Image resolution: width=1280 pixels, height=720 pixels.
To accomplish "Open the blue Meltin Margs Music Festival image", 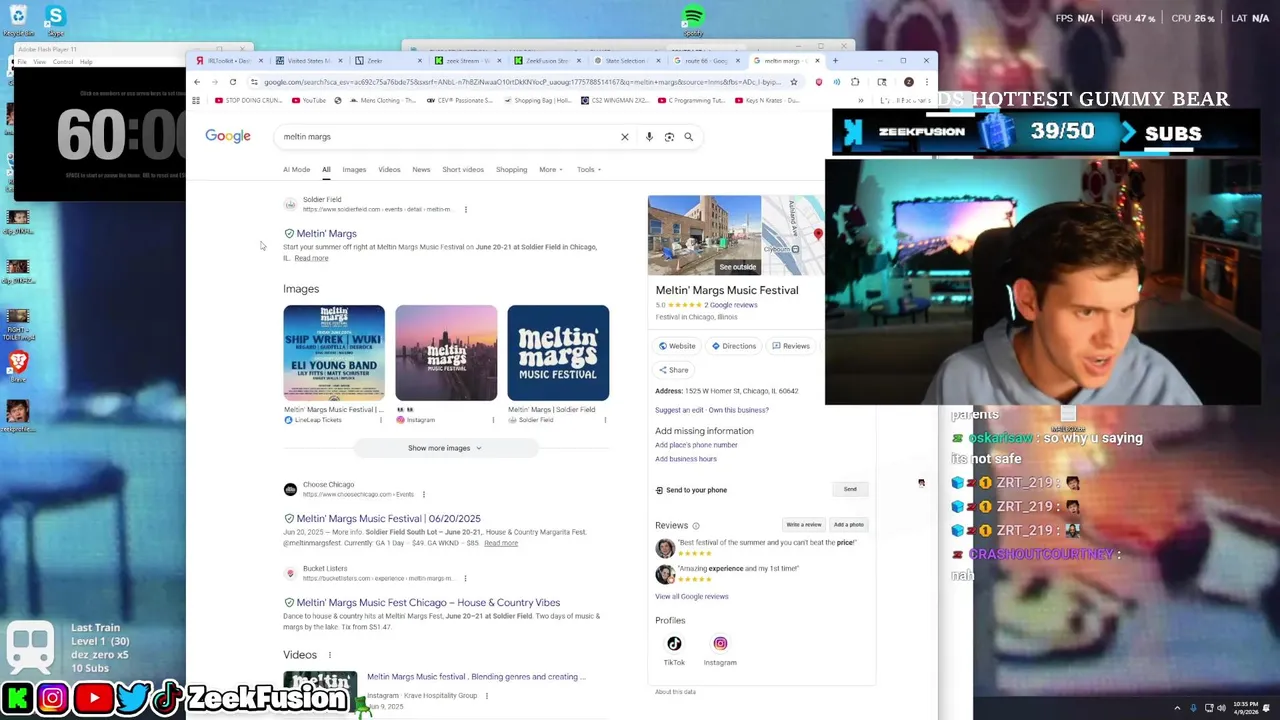I will click(x=558, y=353).
